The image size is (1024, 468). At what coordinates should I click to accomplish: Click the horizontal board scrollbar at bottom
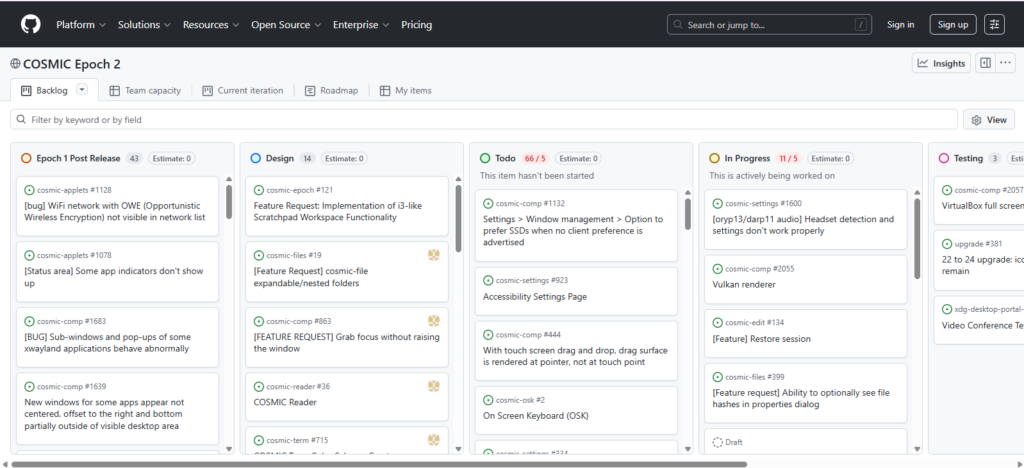pos(379,464)
